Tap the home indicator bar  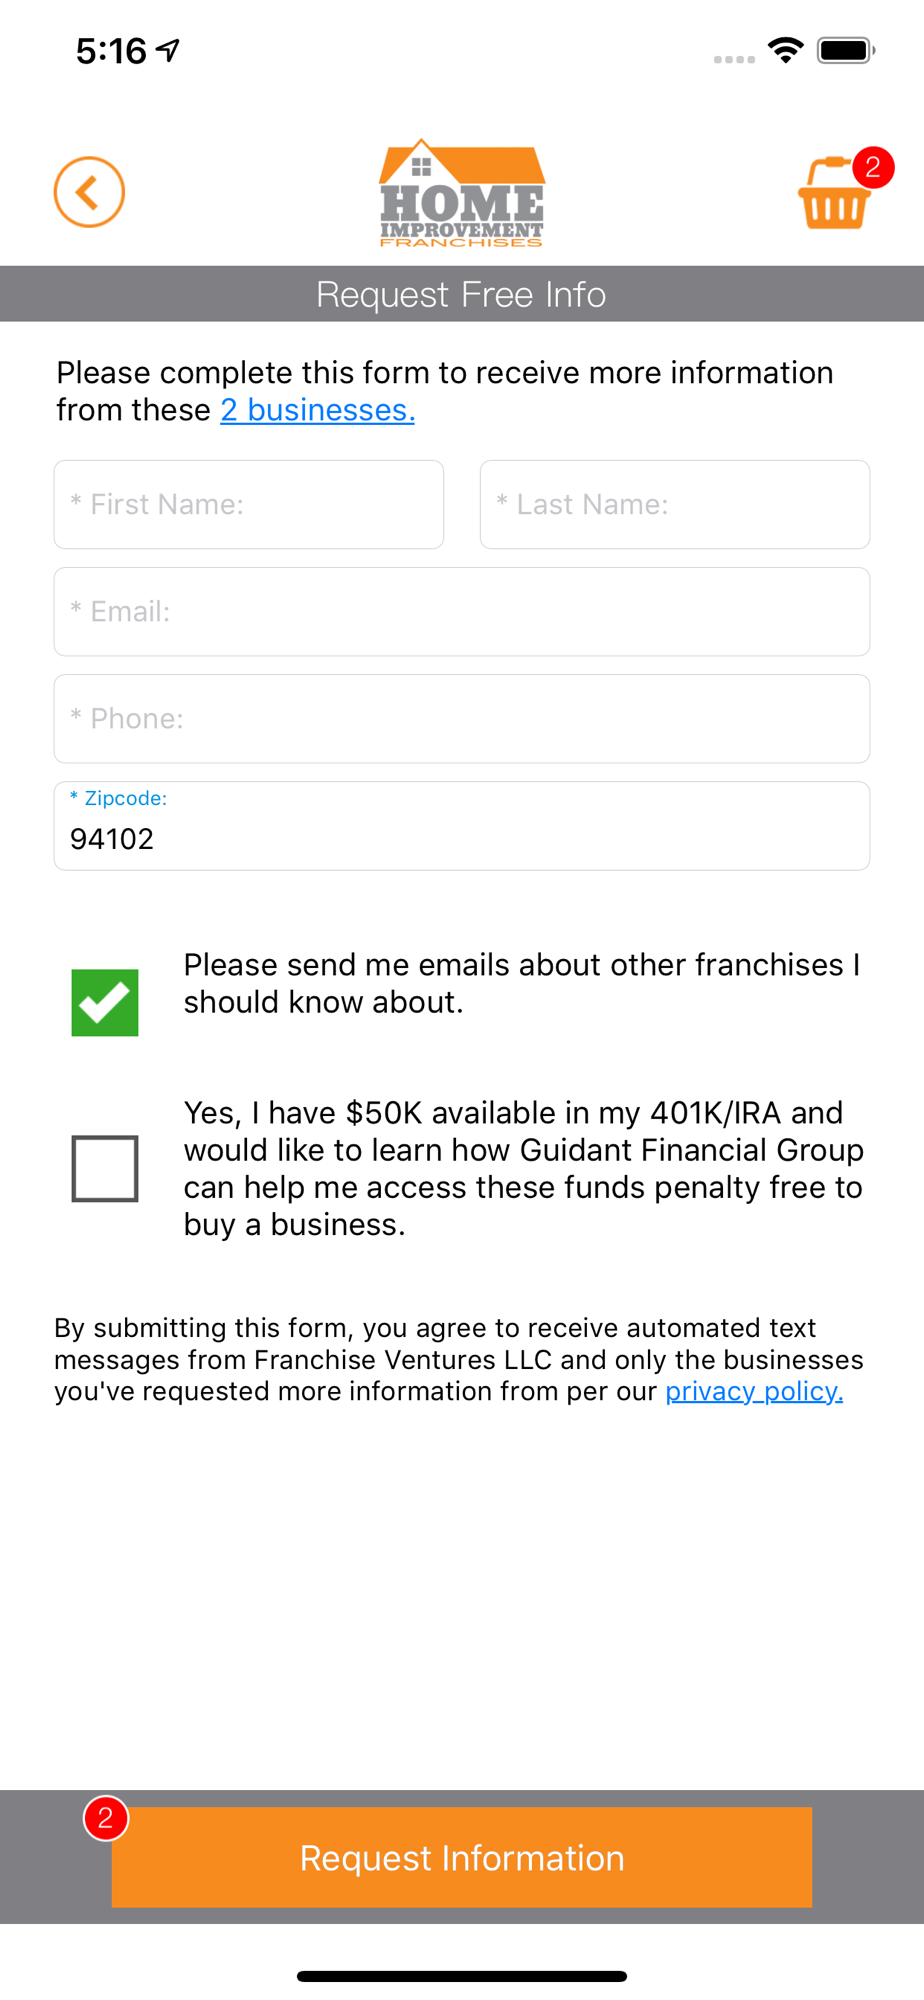[x=462, y=1976]
